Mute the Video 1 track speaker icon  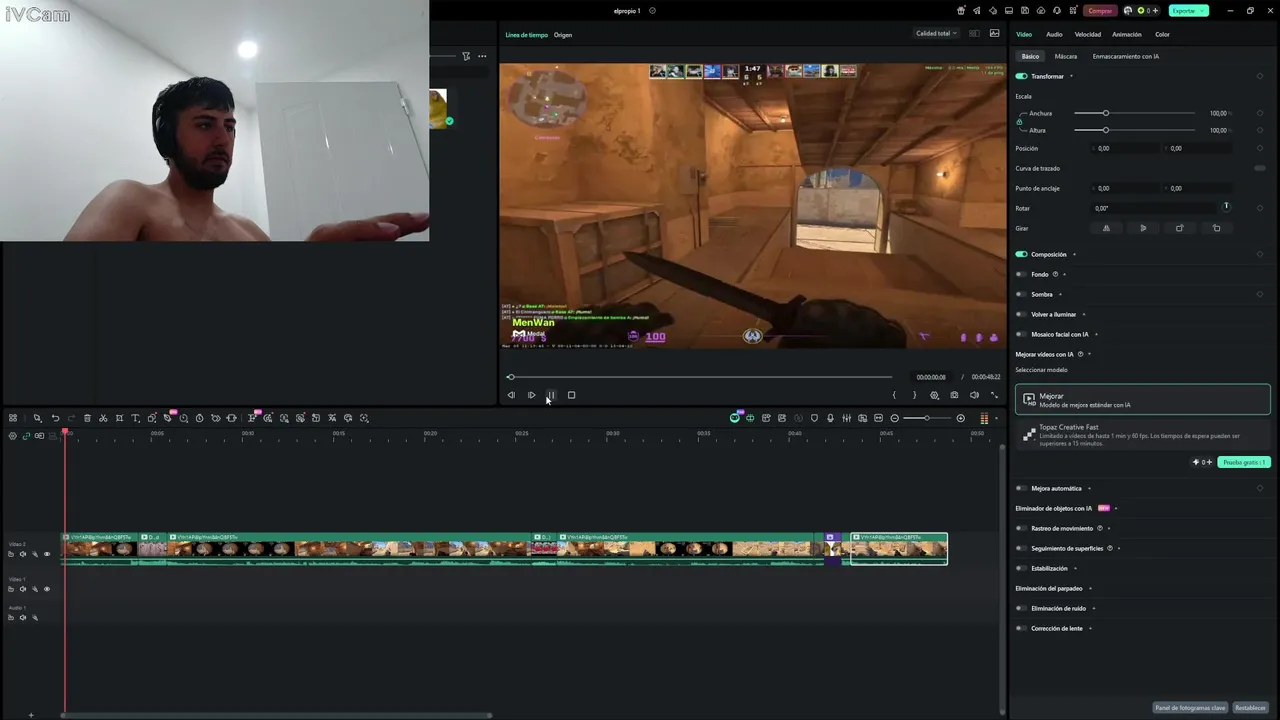click(22, 589)
